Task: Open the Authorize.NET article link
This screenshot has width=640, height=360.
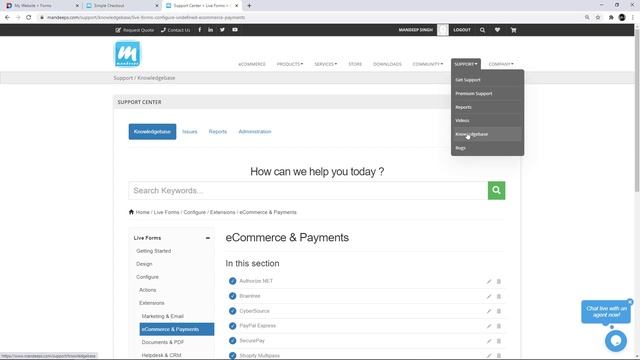Action: point(256,281)
